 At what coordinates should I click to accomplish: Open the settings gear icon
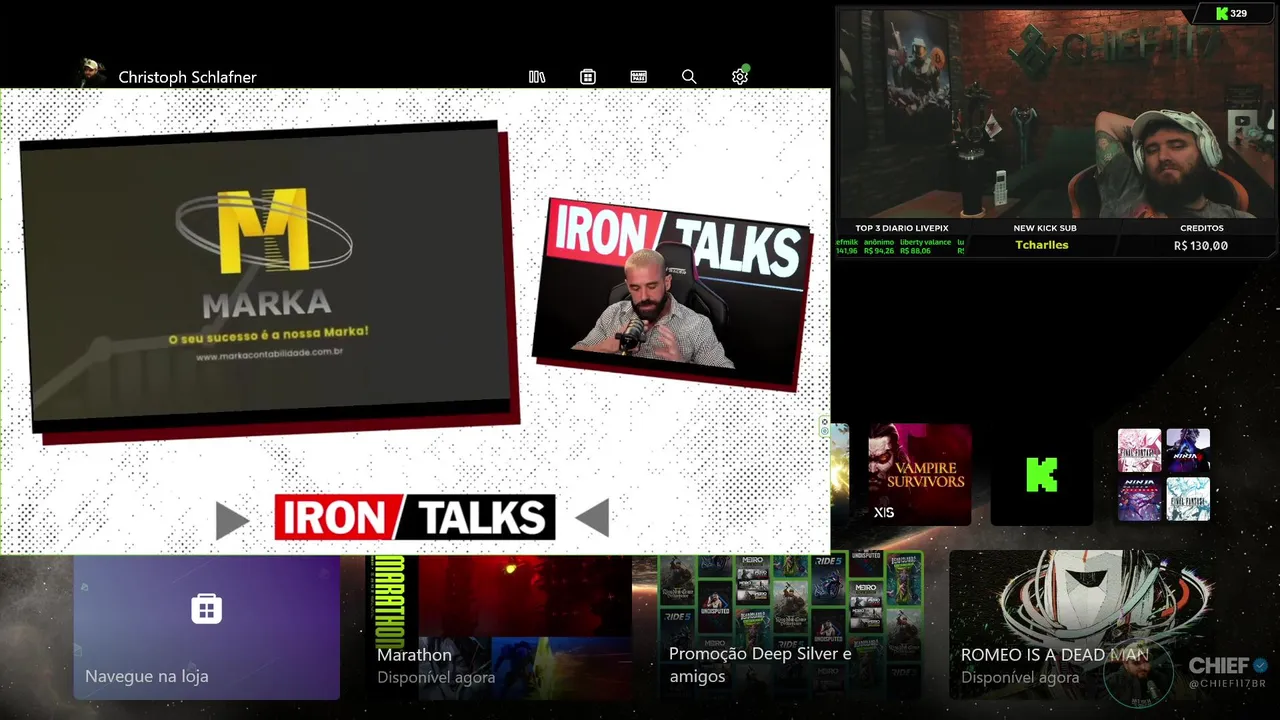(740, 77)
